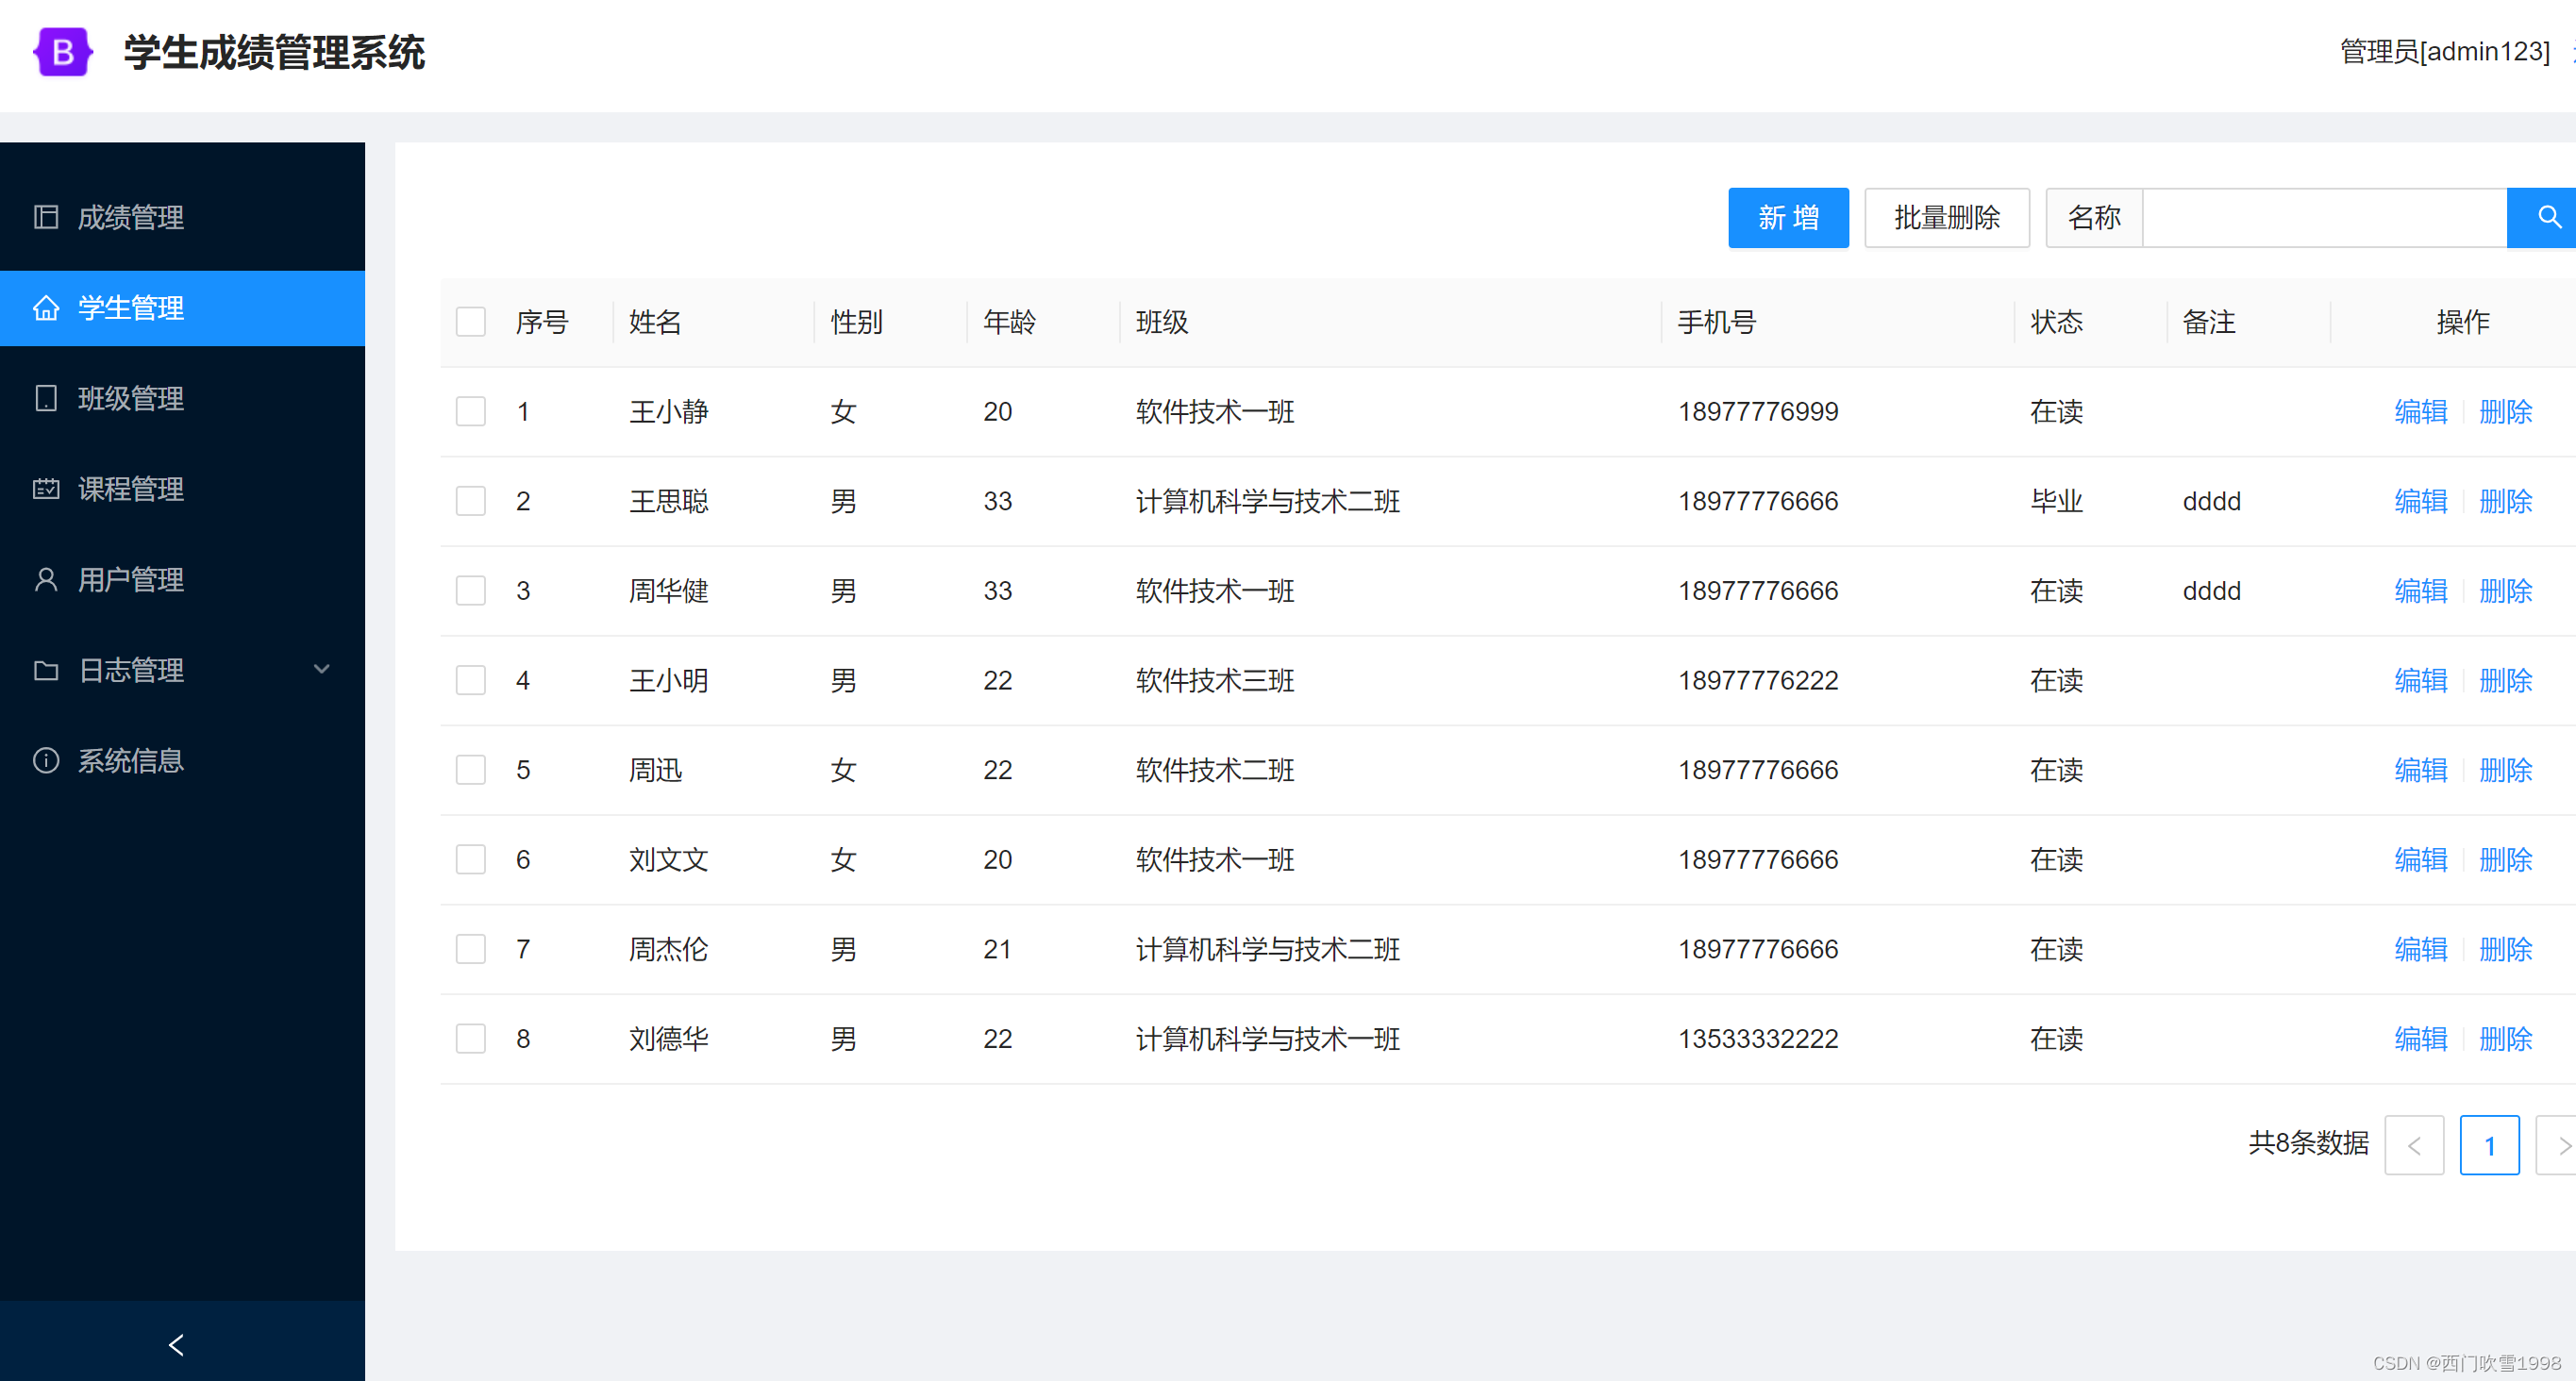2576x1381 pixels.
Task: Check the box for row 周华健
Action: pyautogui.click(x=471, y=590)
